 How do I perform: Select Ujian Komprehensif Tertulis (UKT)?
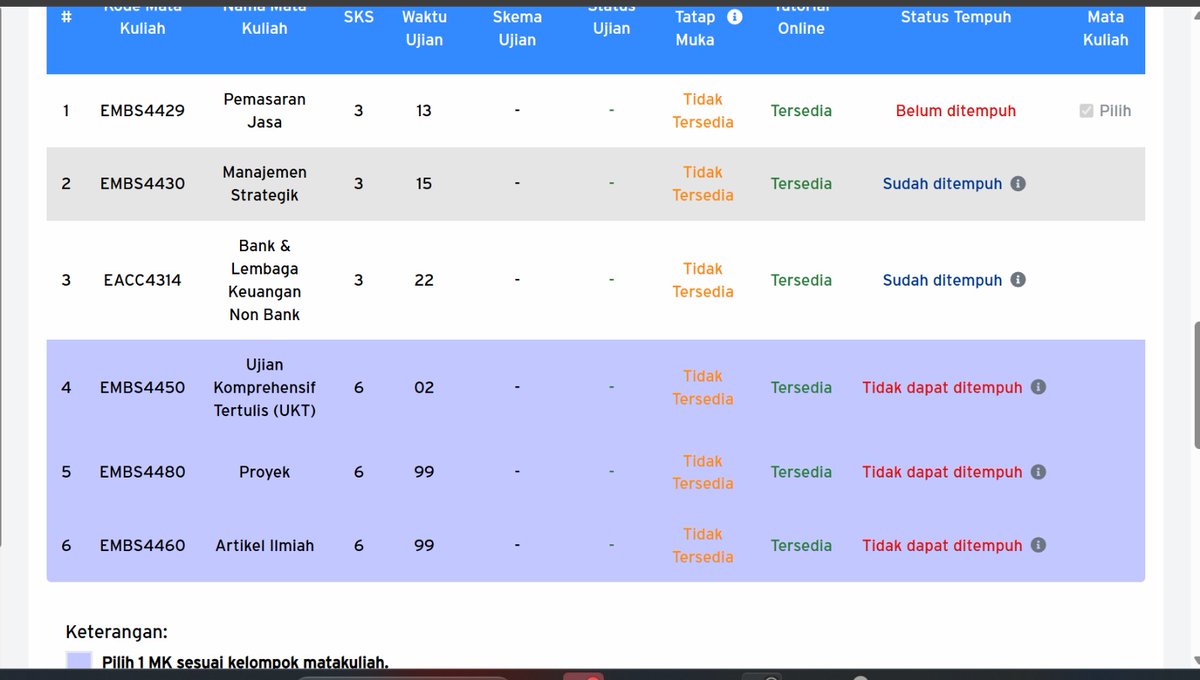tap(265, 387)
